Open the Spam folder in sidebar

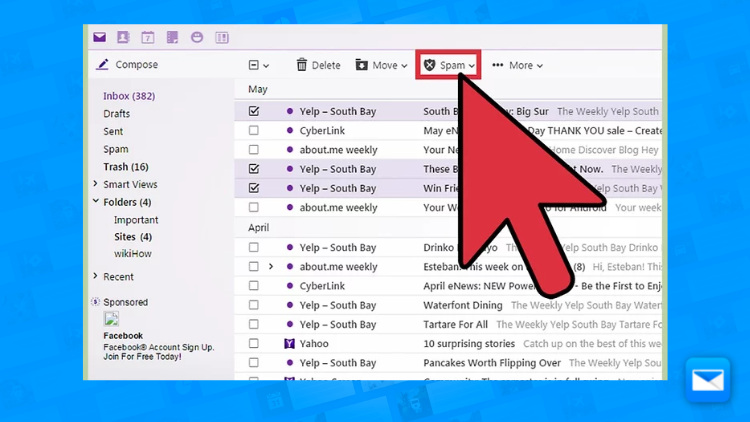coord(116,149)
